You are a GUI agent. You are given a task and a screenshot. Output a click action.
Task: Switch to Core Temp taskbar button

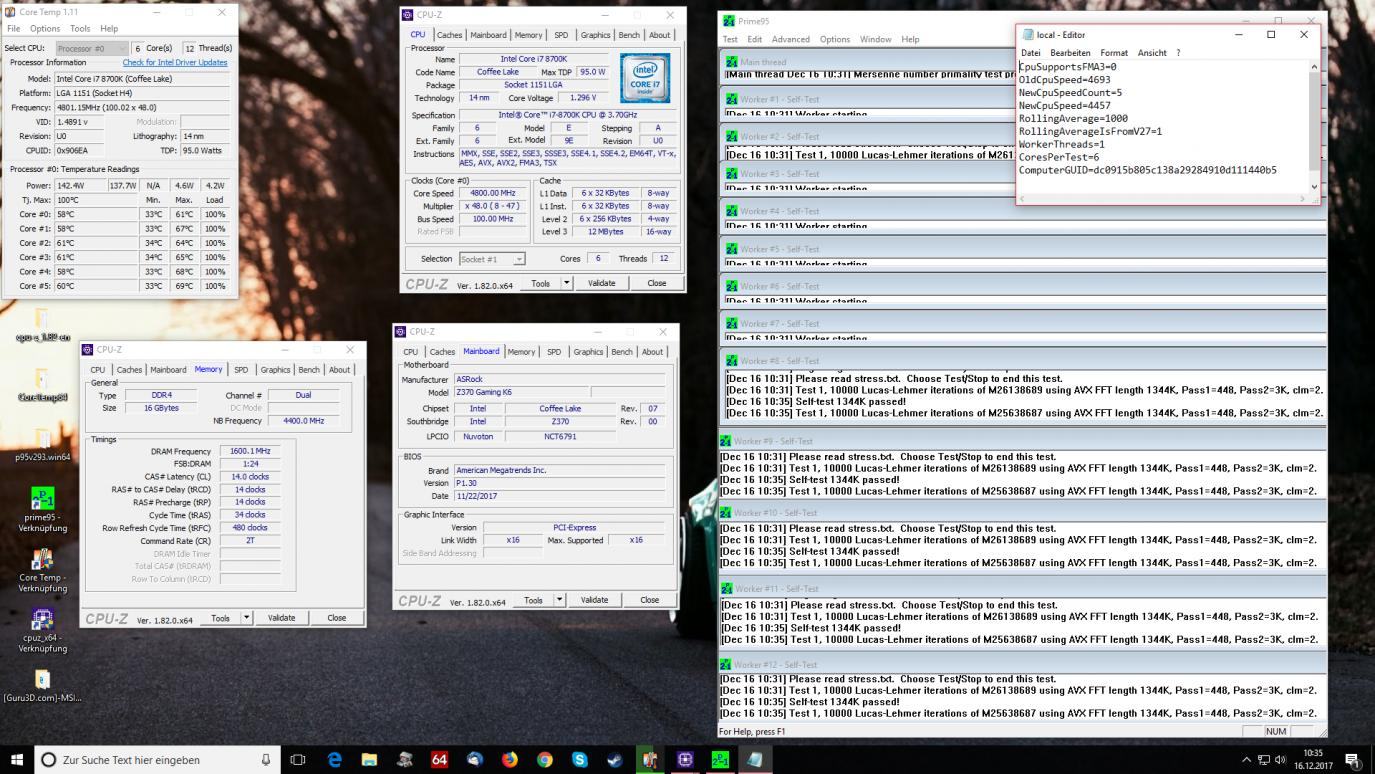pyautogui.click(x=650, y=759)
